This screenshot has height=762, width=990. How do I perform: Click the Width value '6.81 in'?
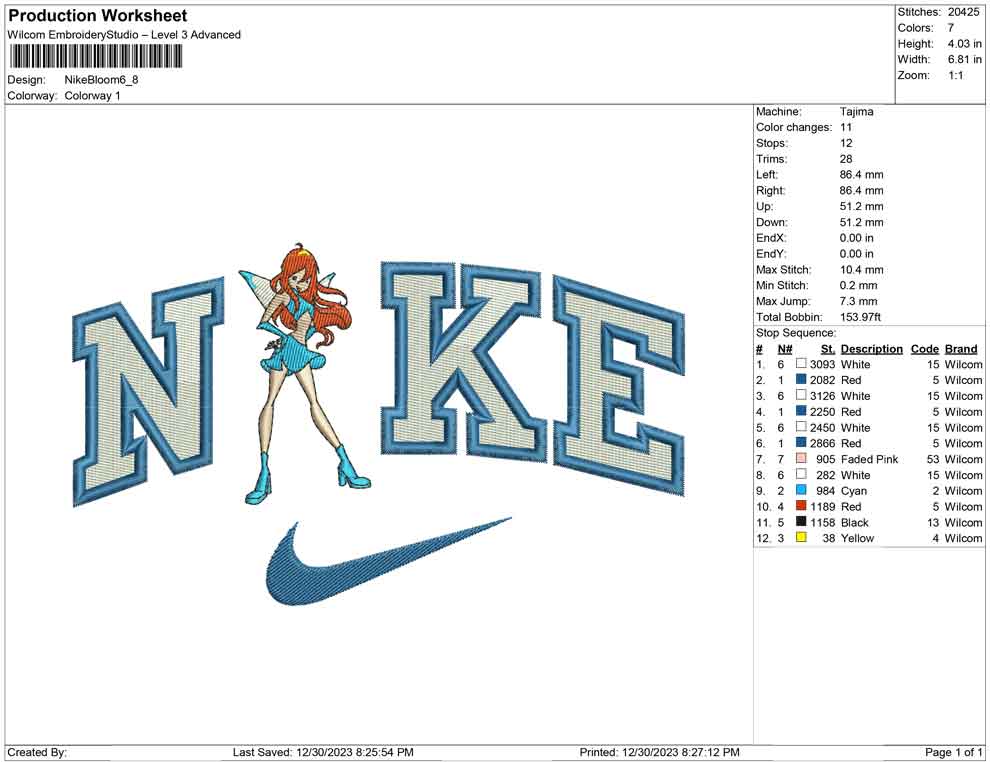(964, 59)
